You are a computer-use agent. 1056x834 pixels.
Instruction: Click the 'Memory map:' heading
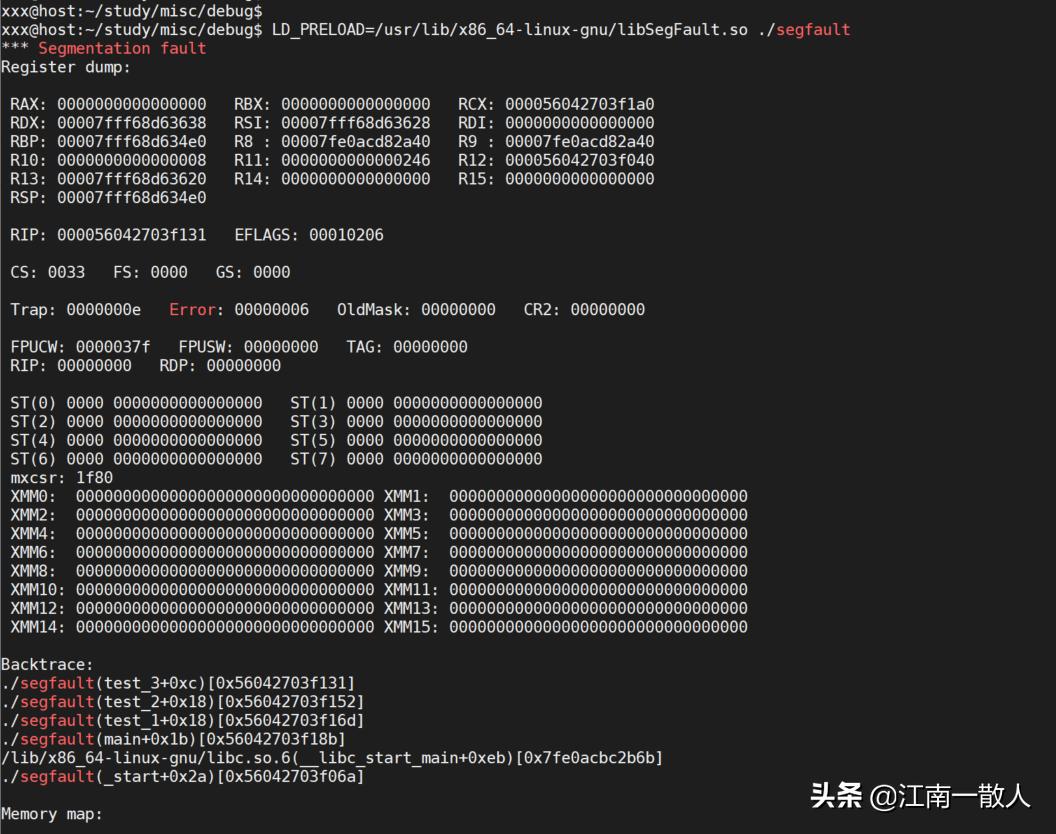pyautogui.click(x=52, y=814)
